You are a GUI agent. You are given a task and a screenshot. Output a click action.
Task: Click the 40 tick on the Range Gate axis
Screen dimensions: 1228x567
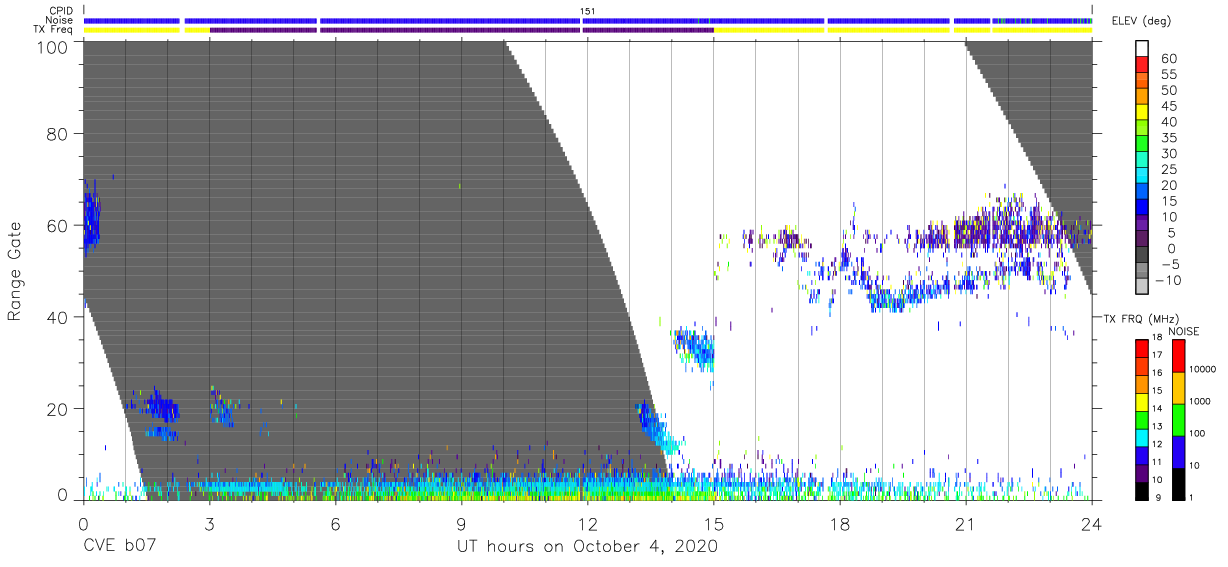(x=59, y=317)
